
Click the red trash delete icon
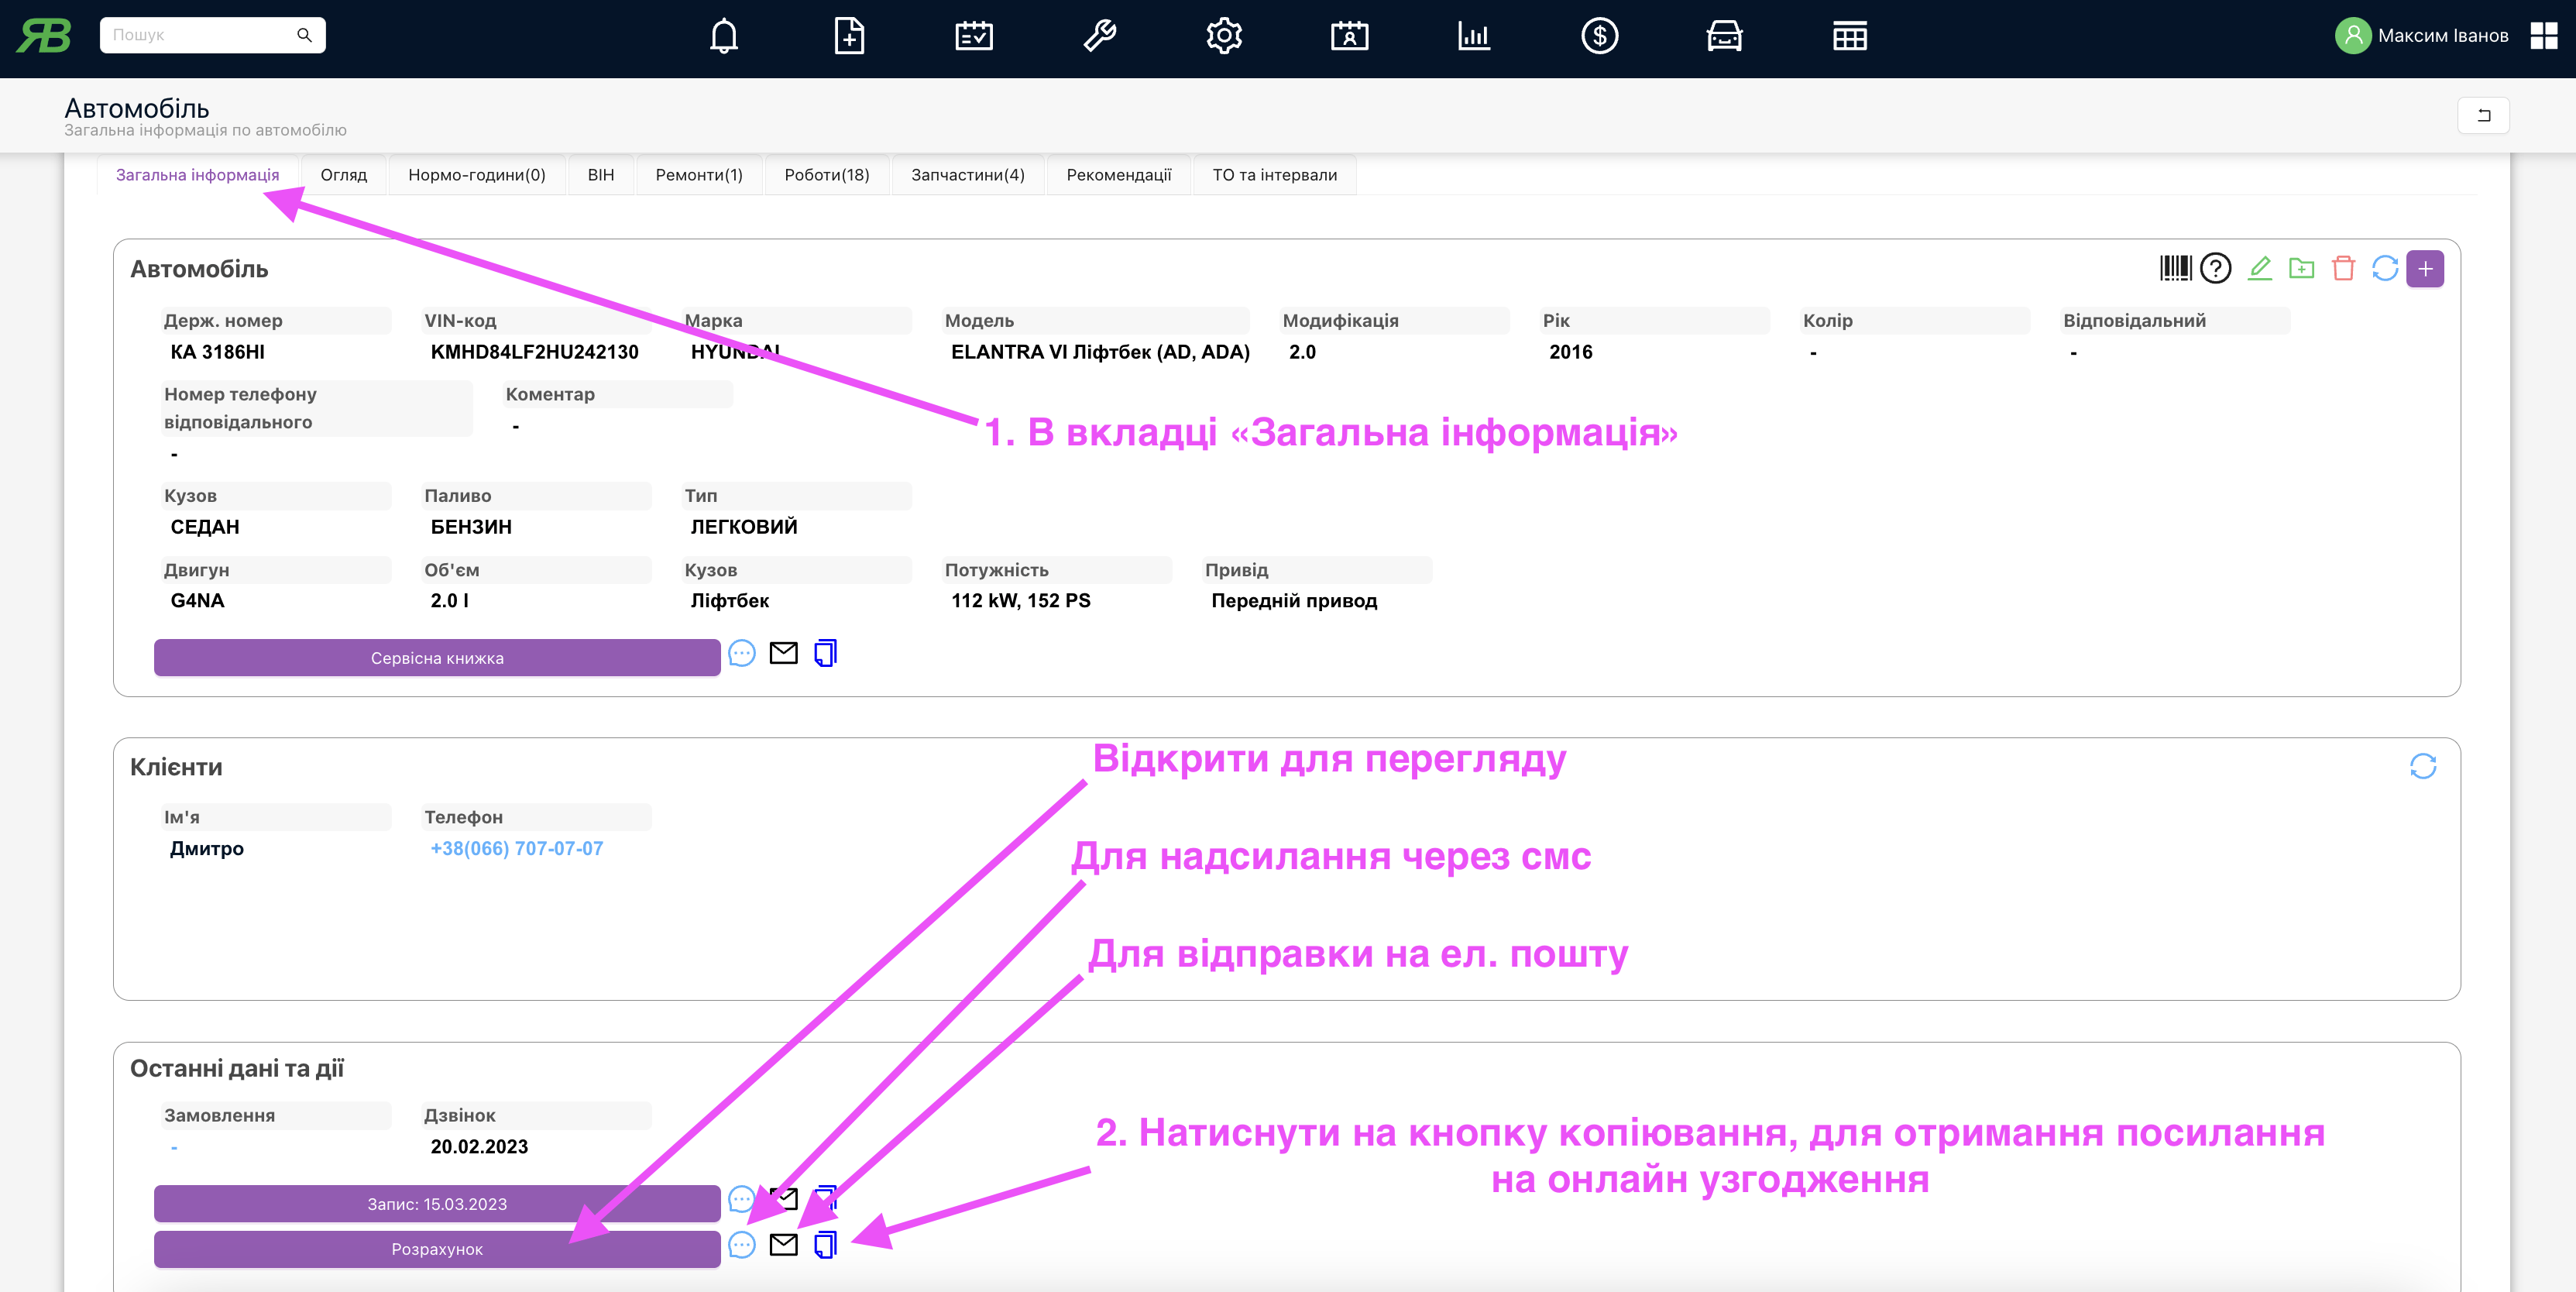pos(2343,268)
